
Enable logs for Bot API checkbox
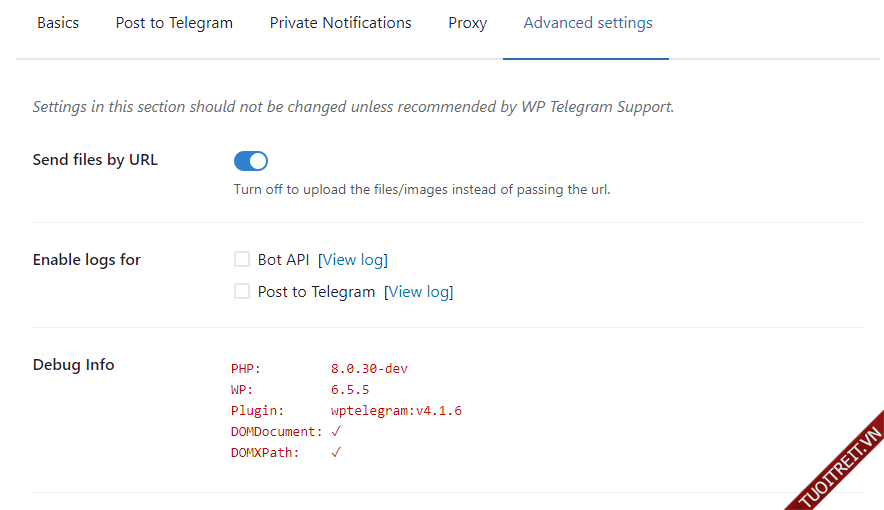point(242,260)
